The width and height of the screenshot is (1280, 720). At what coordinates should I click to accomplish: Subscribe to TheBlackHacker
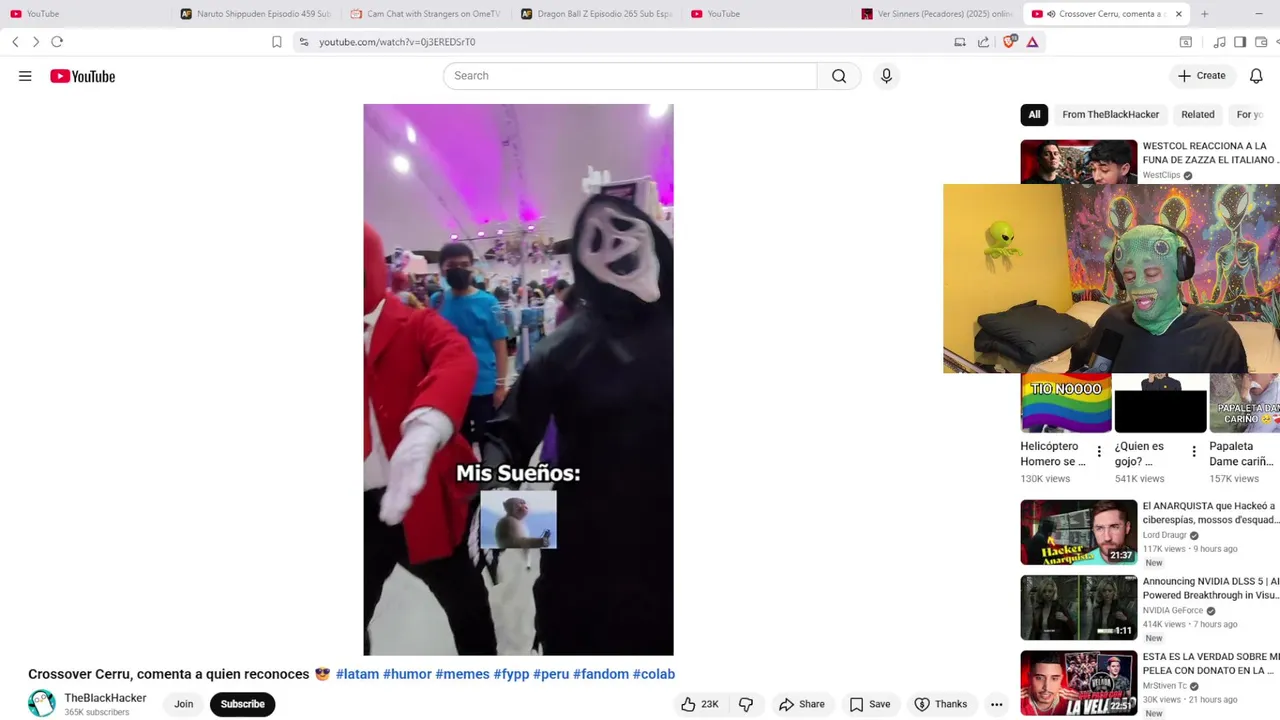tap(242, 704)
